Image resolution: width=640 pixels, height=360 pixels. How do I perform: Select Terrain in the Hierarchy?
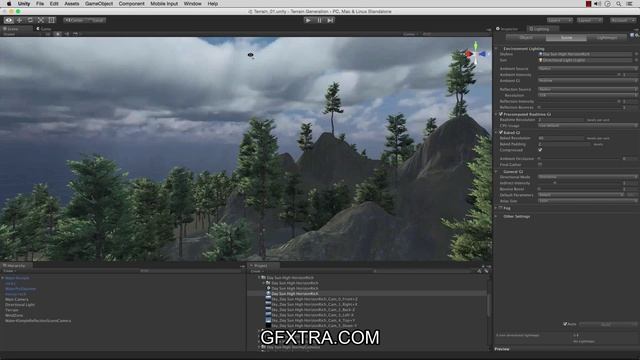point(12,310)
